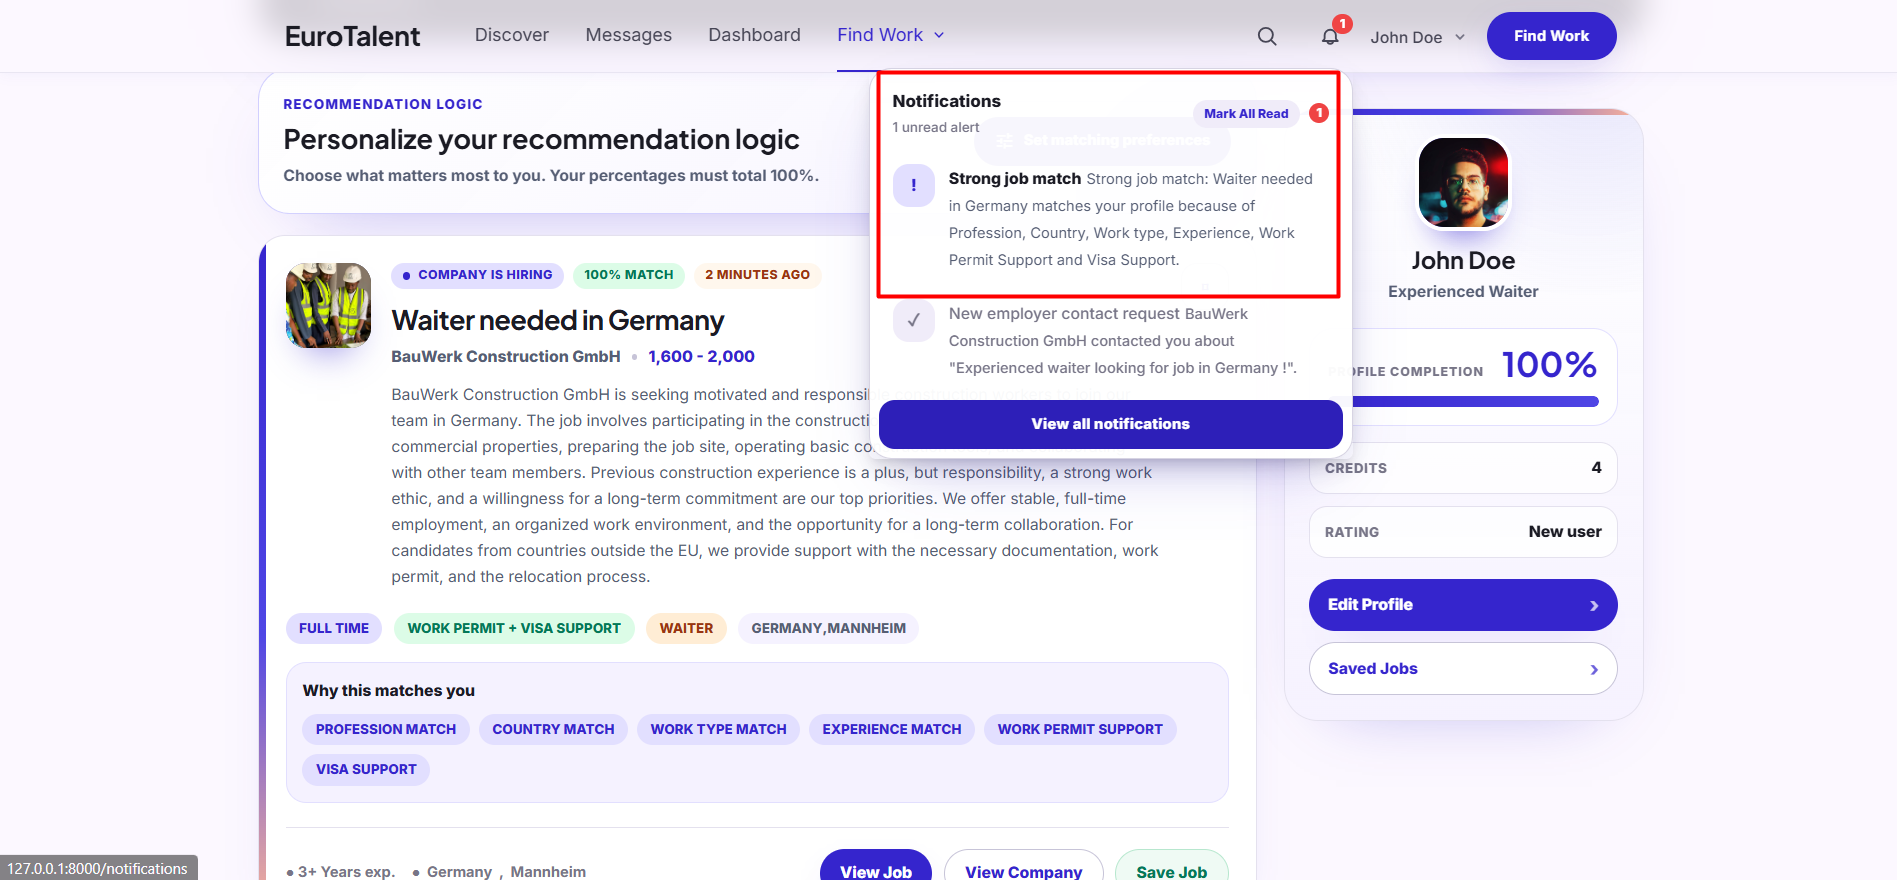1897x880 pixels.
Task: Click the Work Permit Support chip
Action: point(1080,730)
